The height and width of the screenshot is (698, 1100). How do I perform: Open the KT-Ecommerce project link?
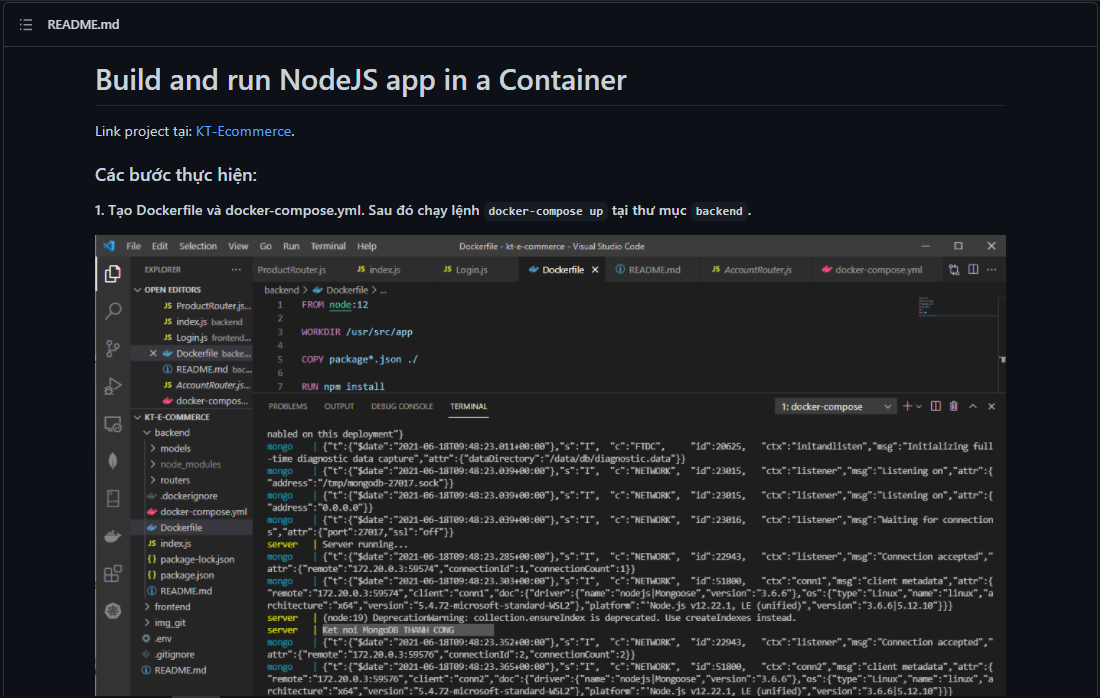coord(243,131)
